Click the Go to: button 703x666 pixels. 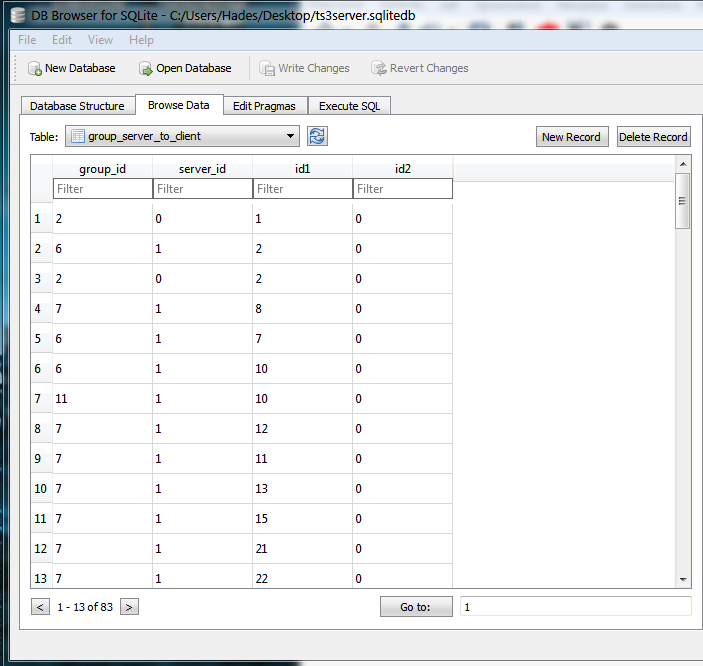(x=416, y=607)
